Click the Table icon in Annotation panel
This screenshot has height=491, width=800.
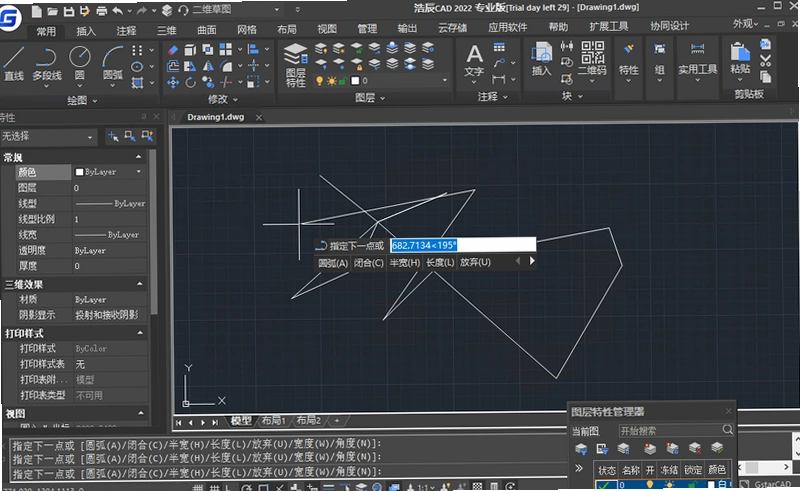(499, 47)
